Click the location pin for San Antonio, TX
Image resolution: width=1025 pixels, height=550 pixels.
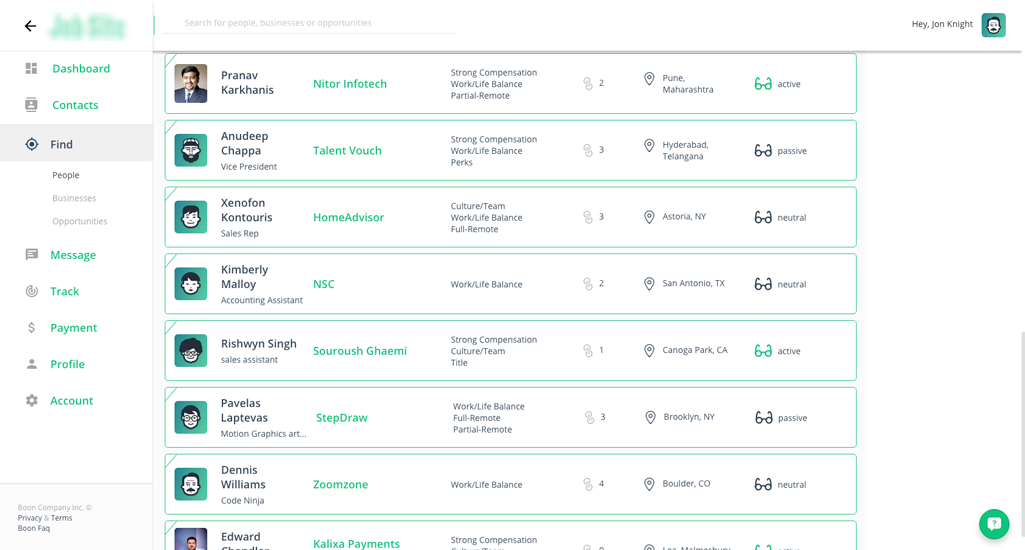(x=649, y=284)
